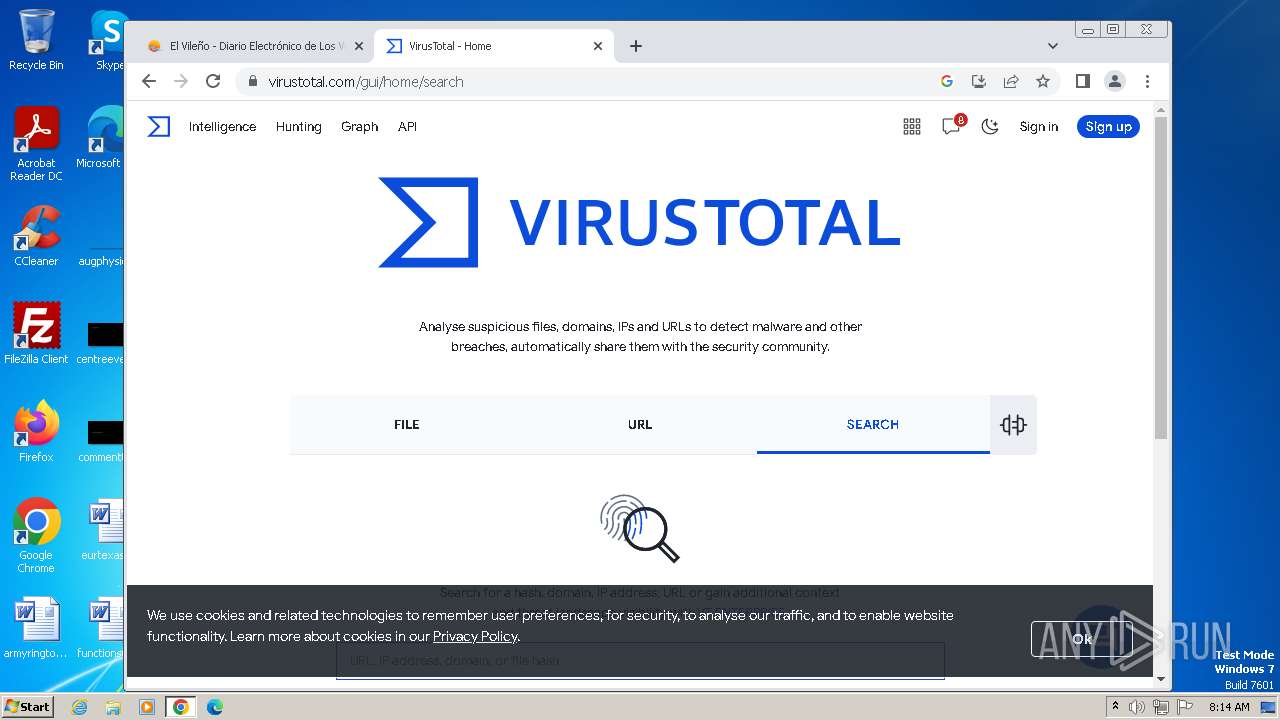Image resolution: width=1280 pixels, height=720 pixels.
Task: Close the VirusTotal - Home tab
Action: click(598, 46)
